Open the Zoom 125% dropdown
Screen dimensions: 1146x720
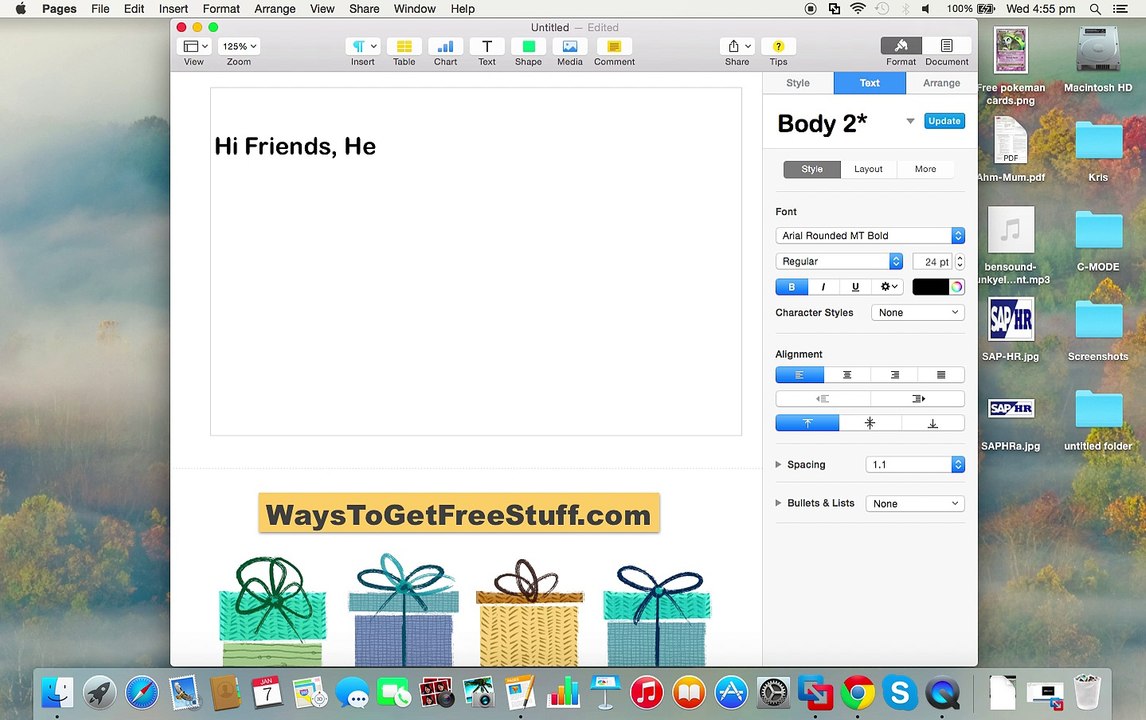240,46
